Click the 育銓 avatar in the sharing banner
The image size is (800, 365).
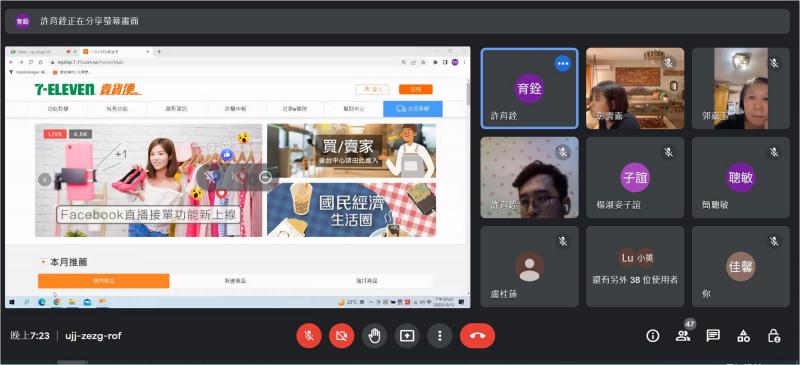22,21
